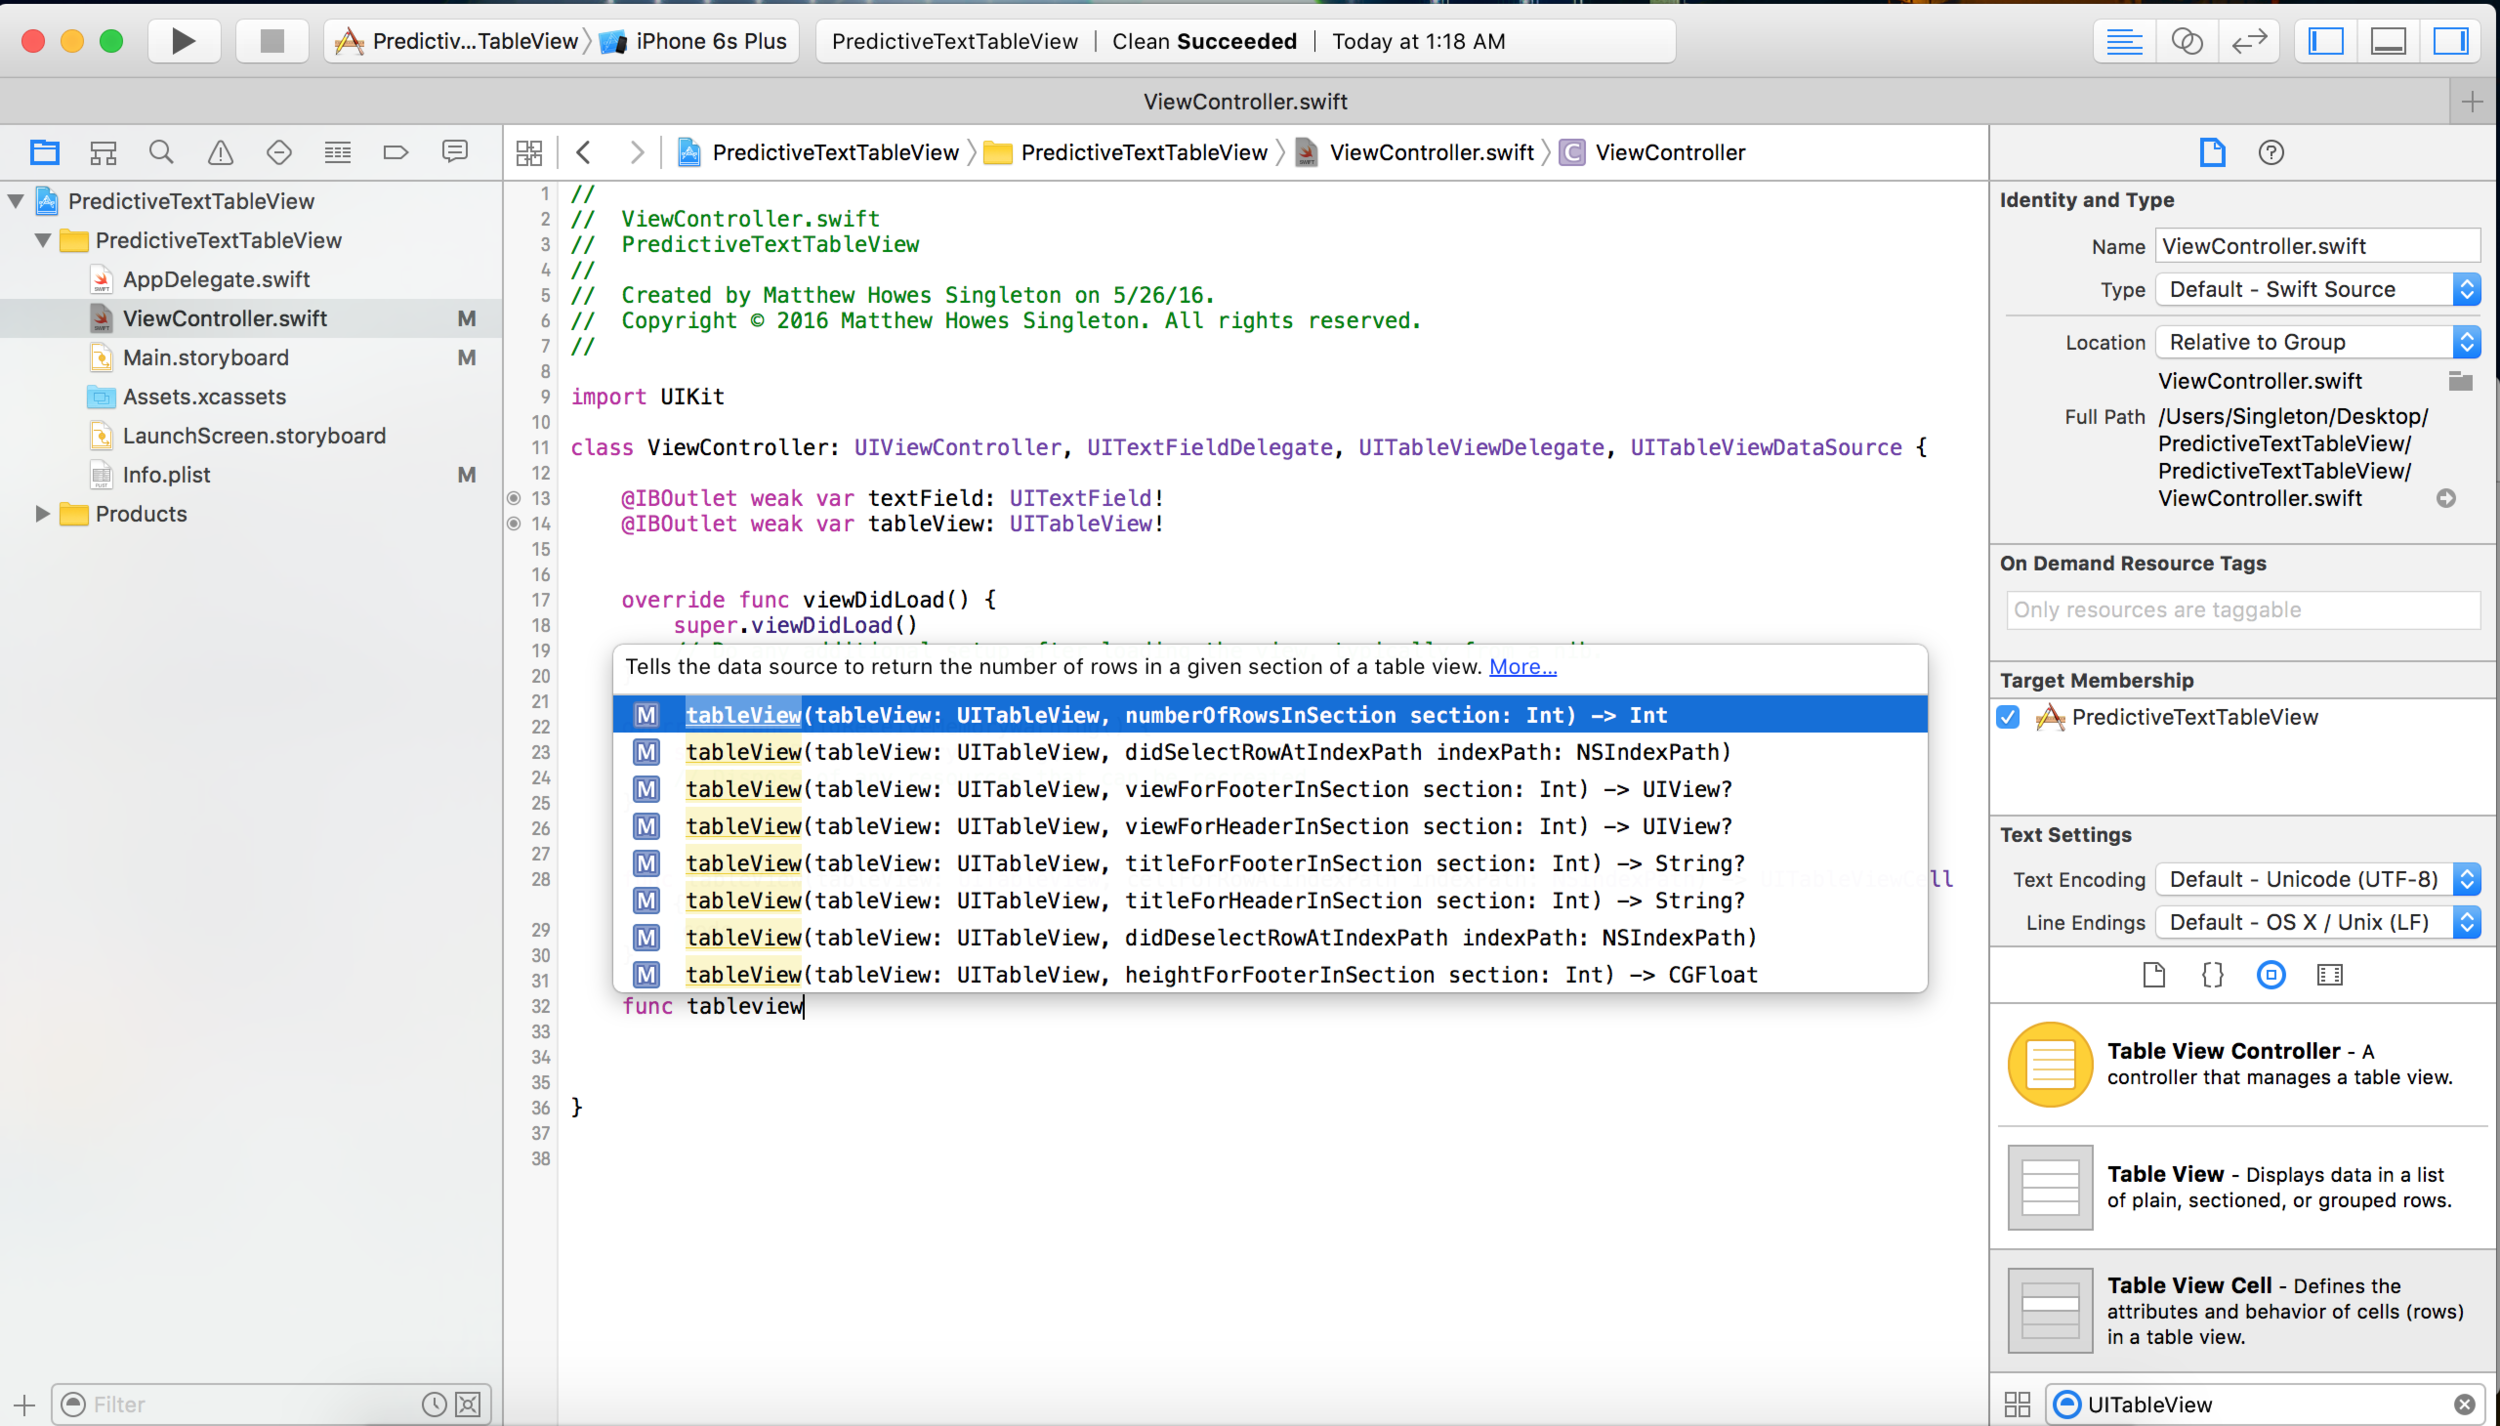Show the Assistant editor

pos(2187,41)
